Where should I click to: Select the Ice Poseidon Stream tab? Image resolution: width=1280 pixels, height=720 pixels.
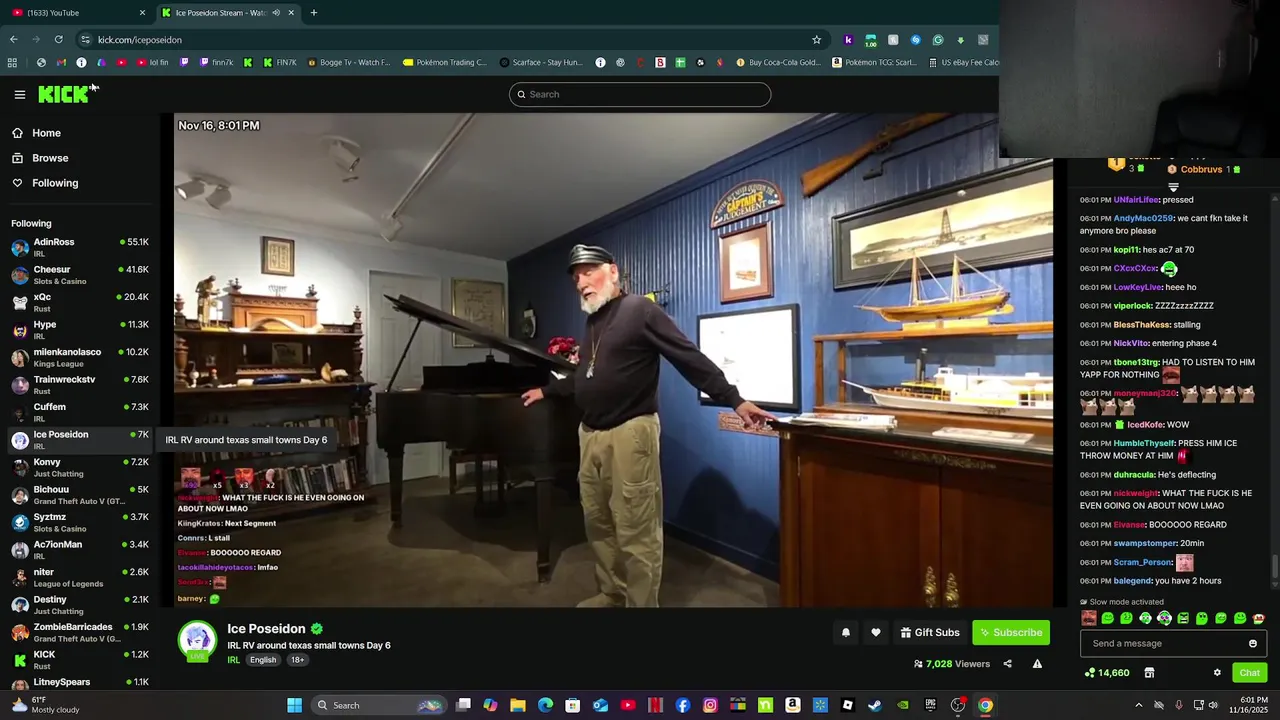click(x=228, y=13)
